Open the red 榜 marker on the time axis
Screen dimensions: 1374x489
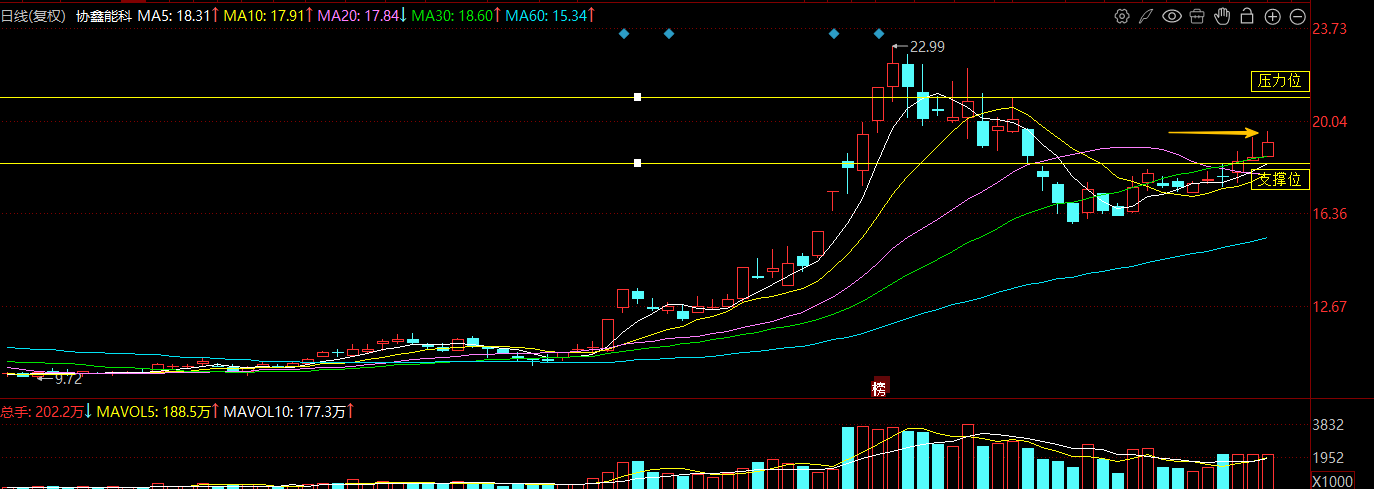pyautogui.click(x=879, y=388)
